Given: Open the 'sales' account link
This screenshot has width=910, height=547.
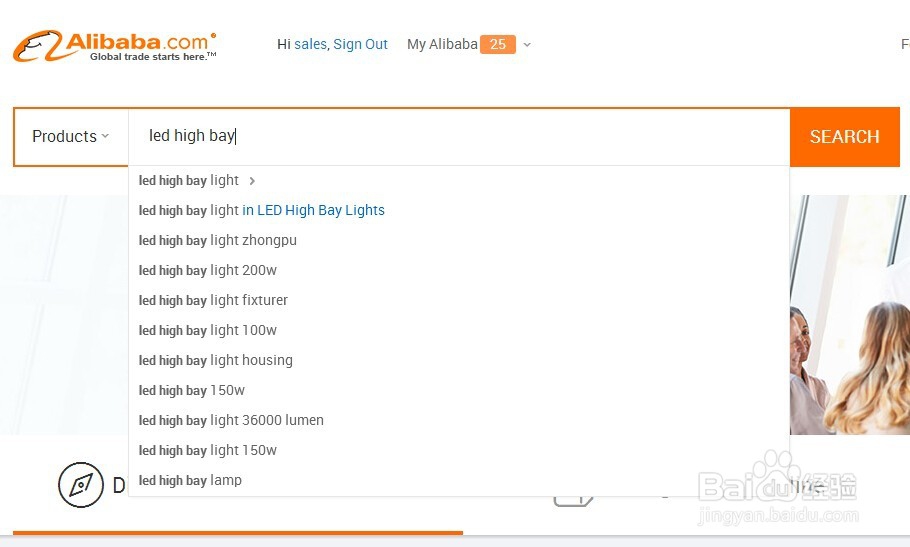Looking at the screenshot, I should pos(310,44).
